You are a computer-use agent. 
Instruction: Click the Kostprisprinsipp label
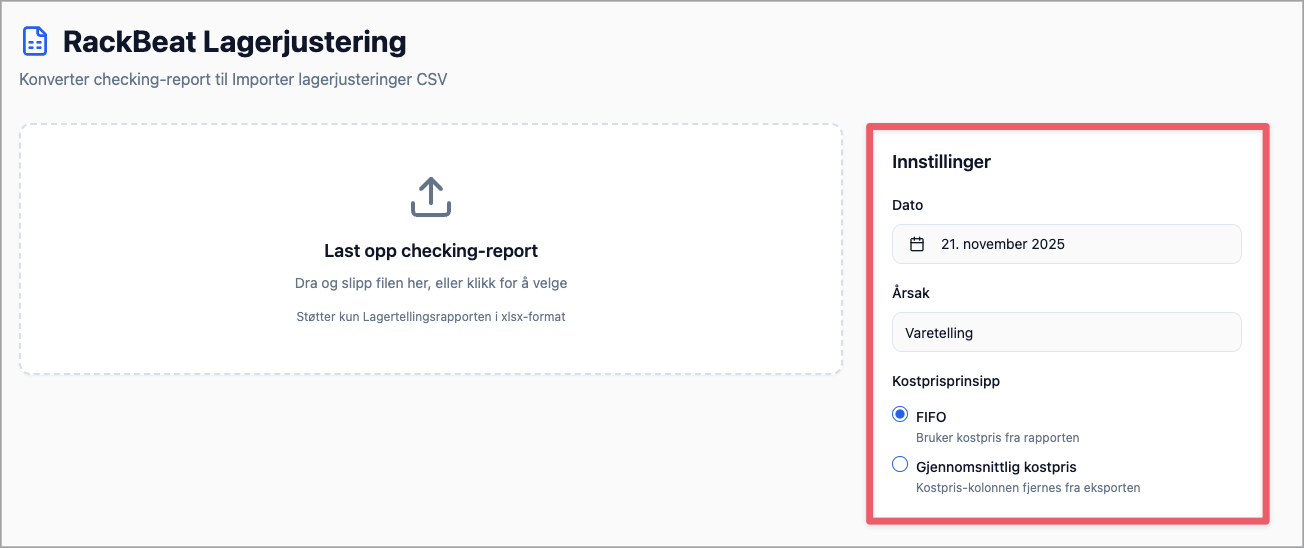(x=946, y=381)
